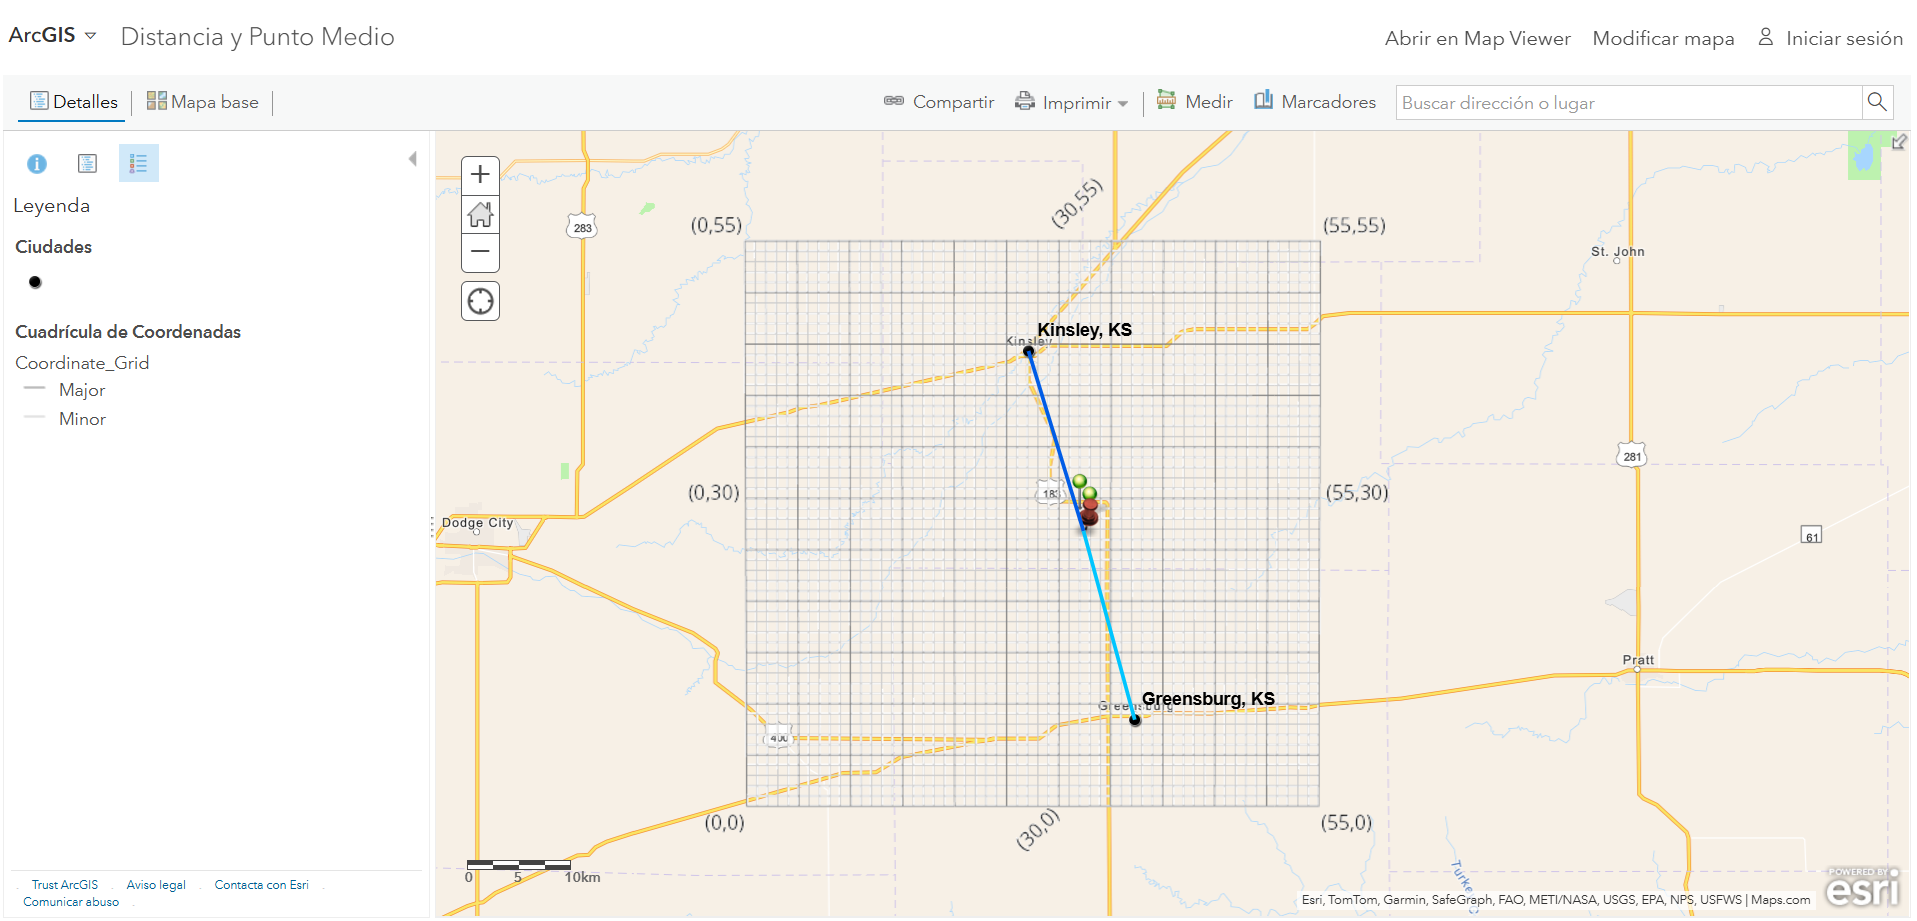Collapse the side panel arrow
Image resolution: width=1917 pixels, height=921 pixels.
tap(412, 159)
